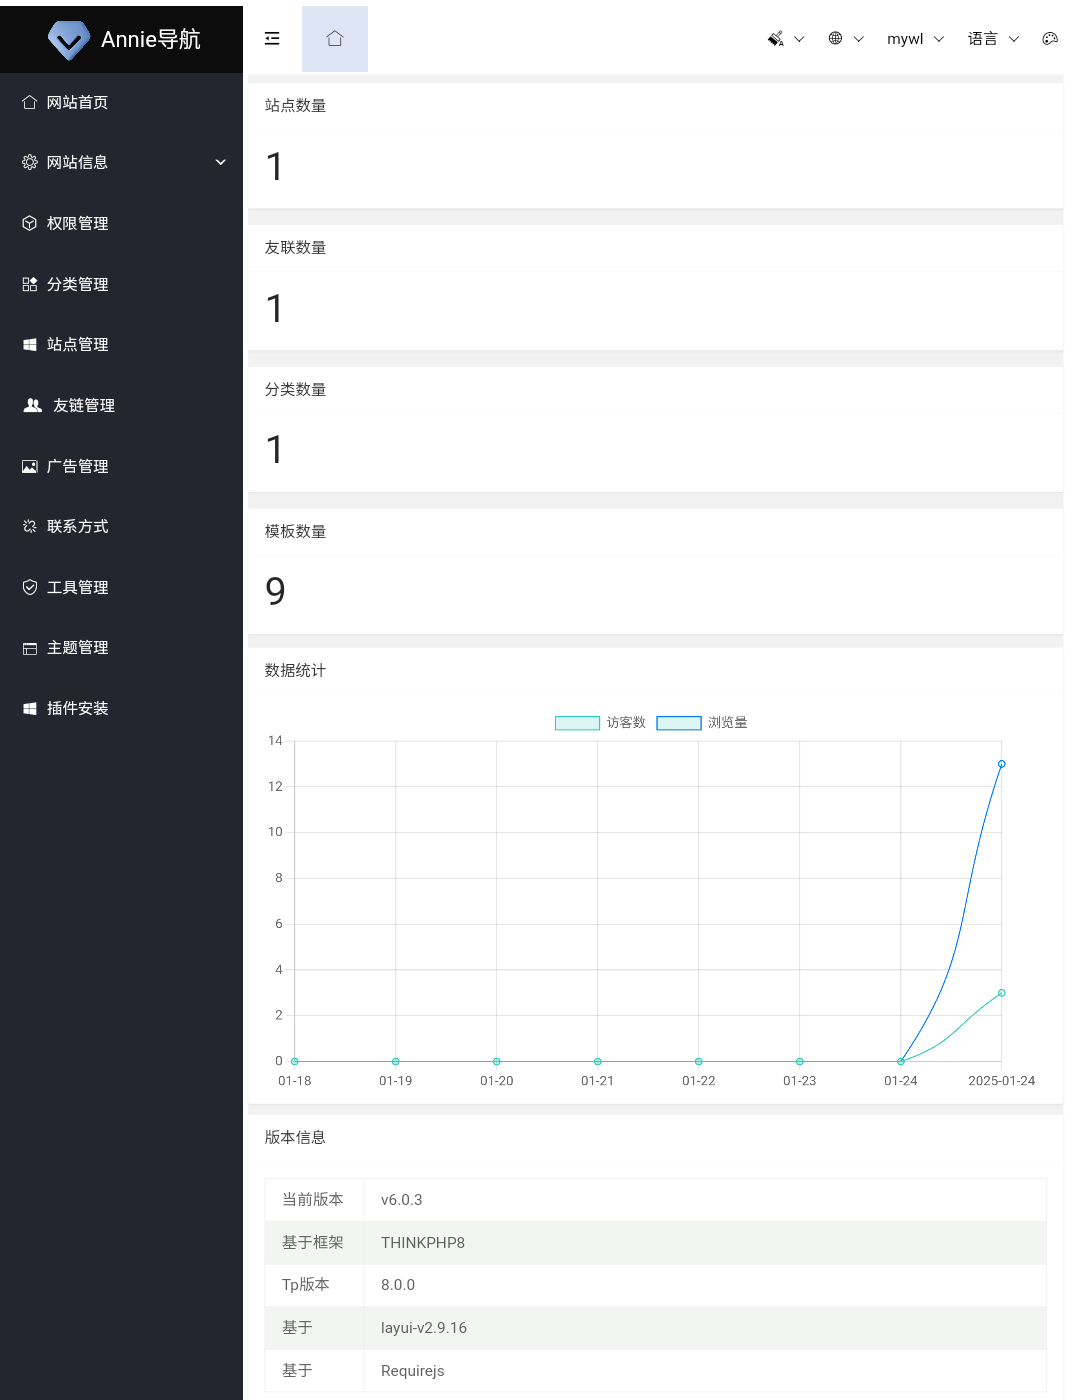Open the 语言 language dropdown
Image resolution: width=1080 pixels, height=1400 pixels.
pyautogui.click(x=992, y=39)
